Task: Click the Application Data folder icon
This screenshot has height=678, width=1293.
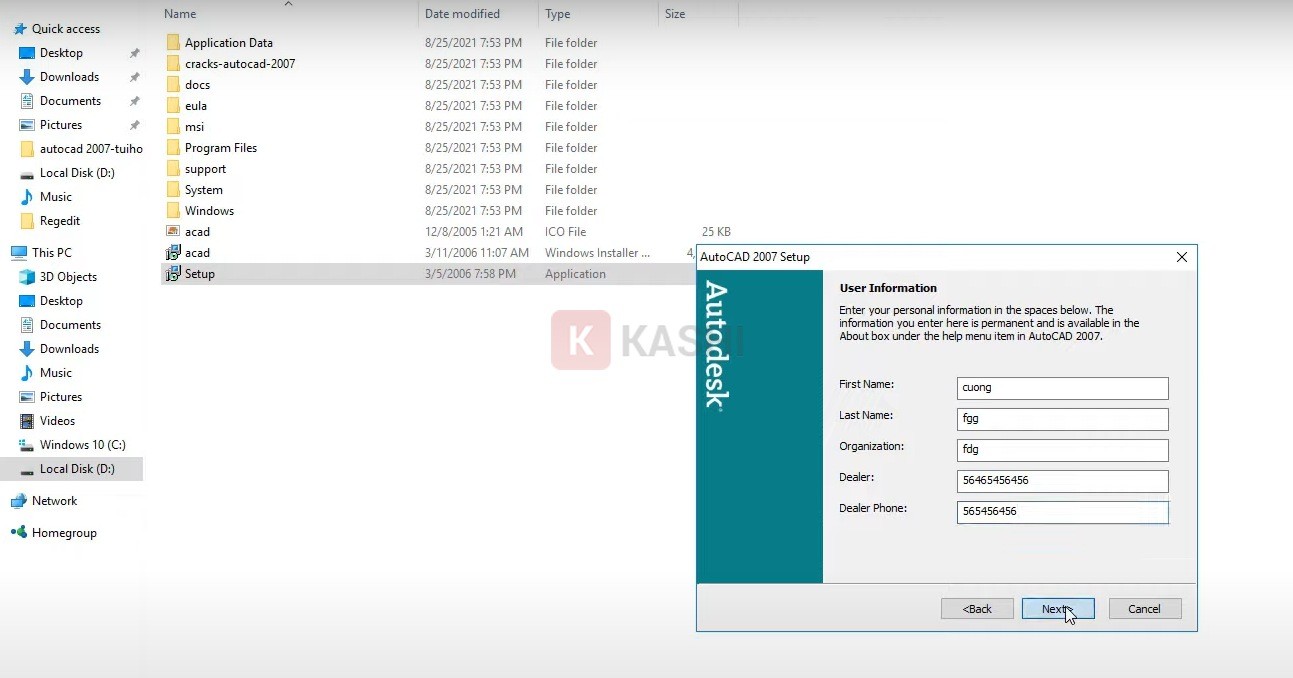Action: 173,43
